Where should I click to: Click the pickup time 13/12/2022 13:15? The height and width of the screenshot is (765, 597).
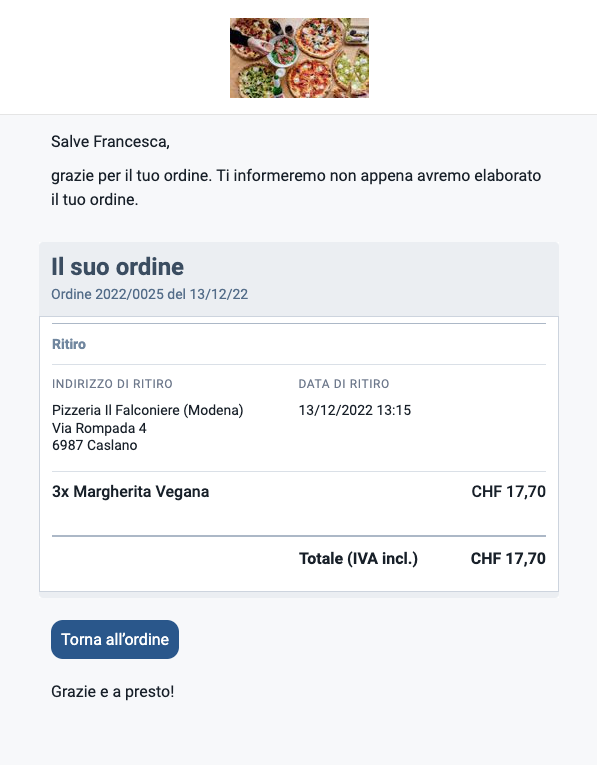pos(355,410)
